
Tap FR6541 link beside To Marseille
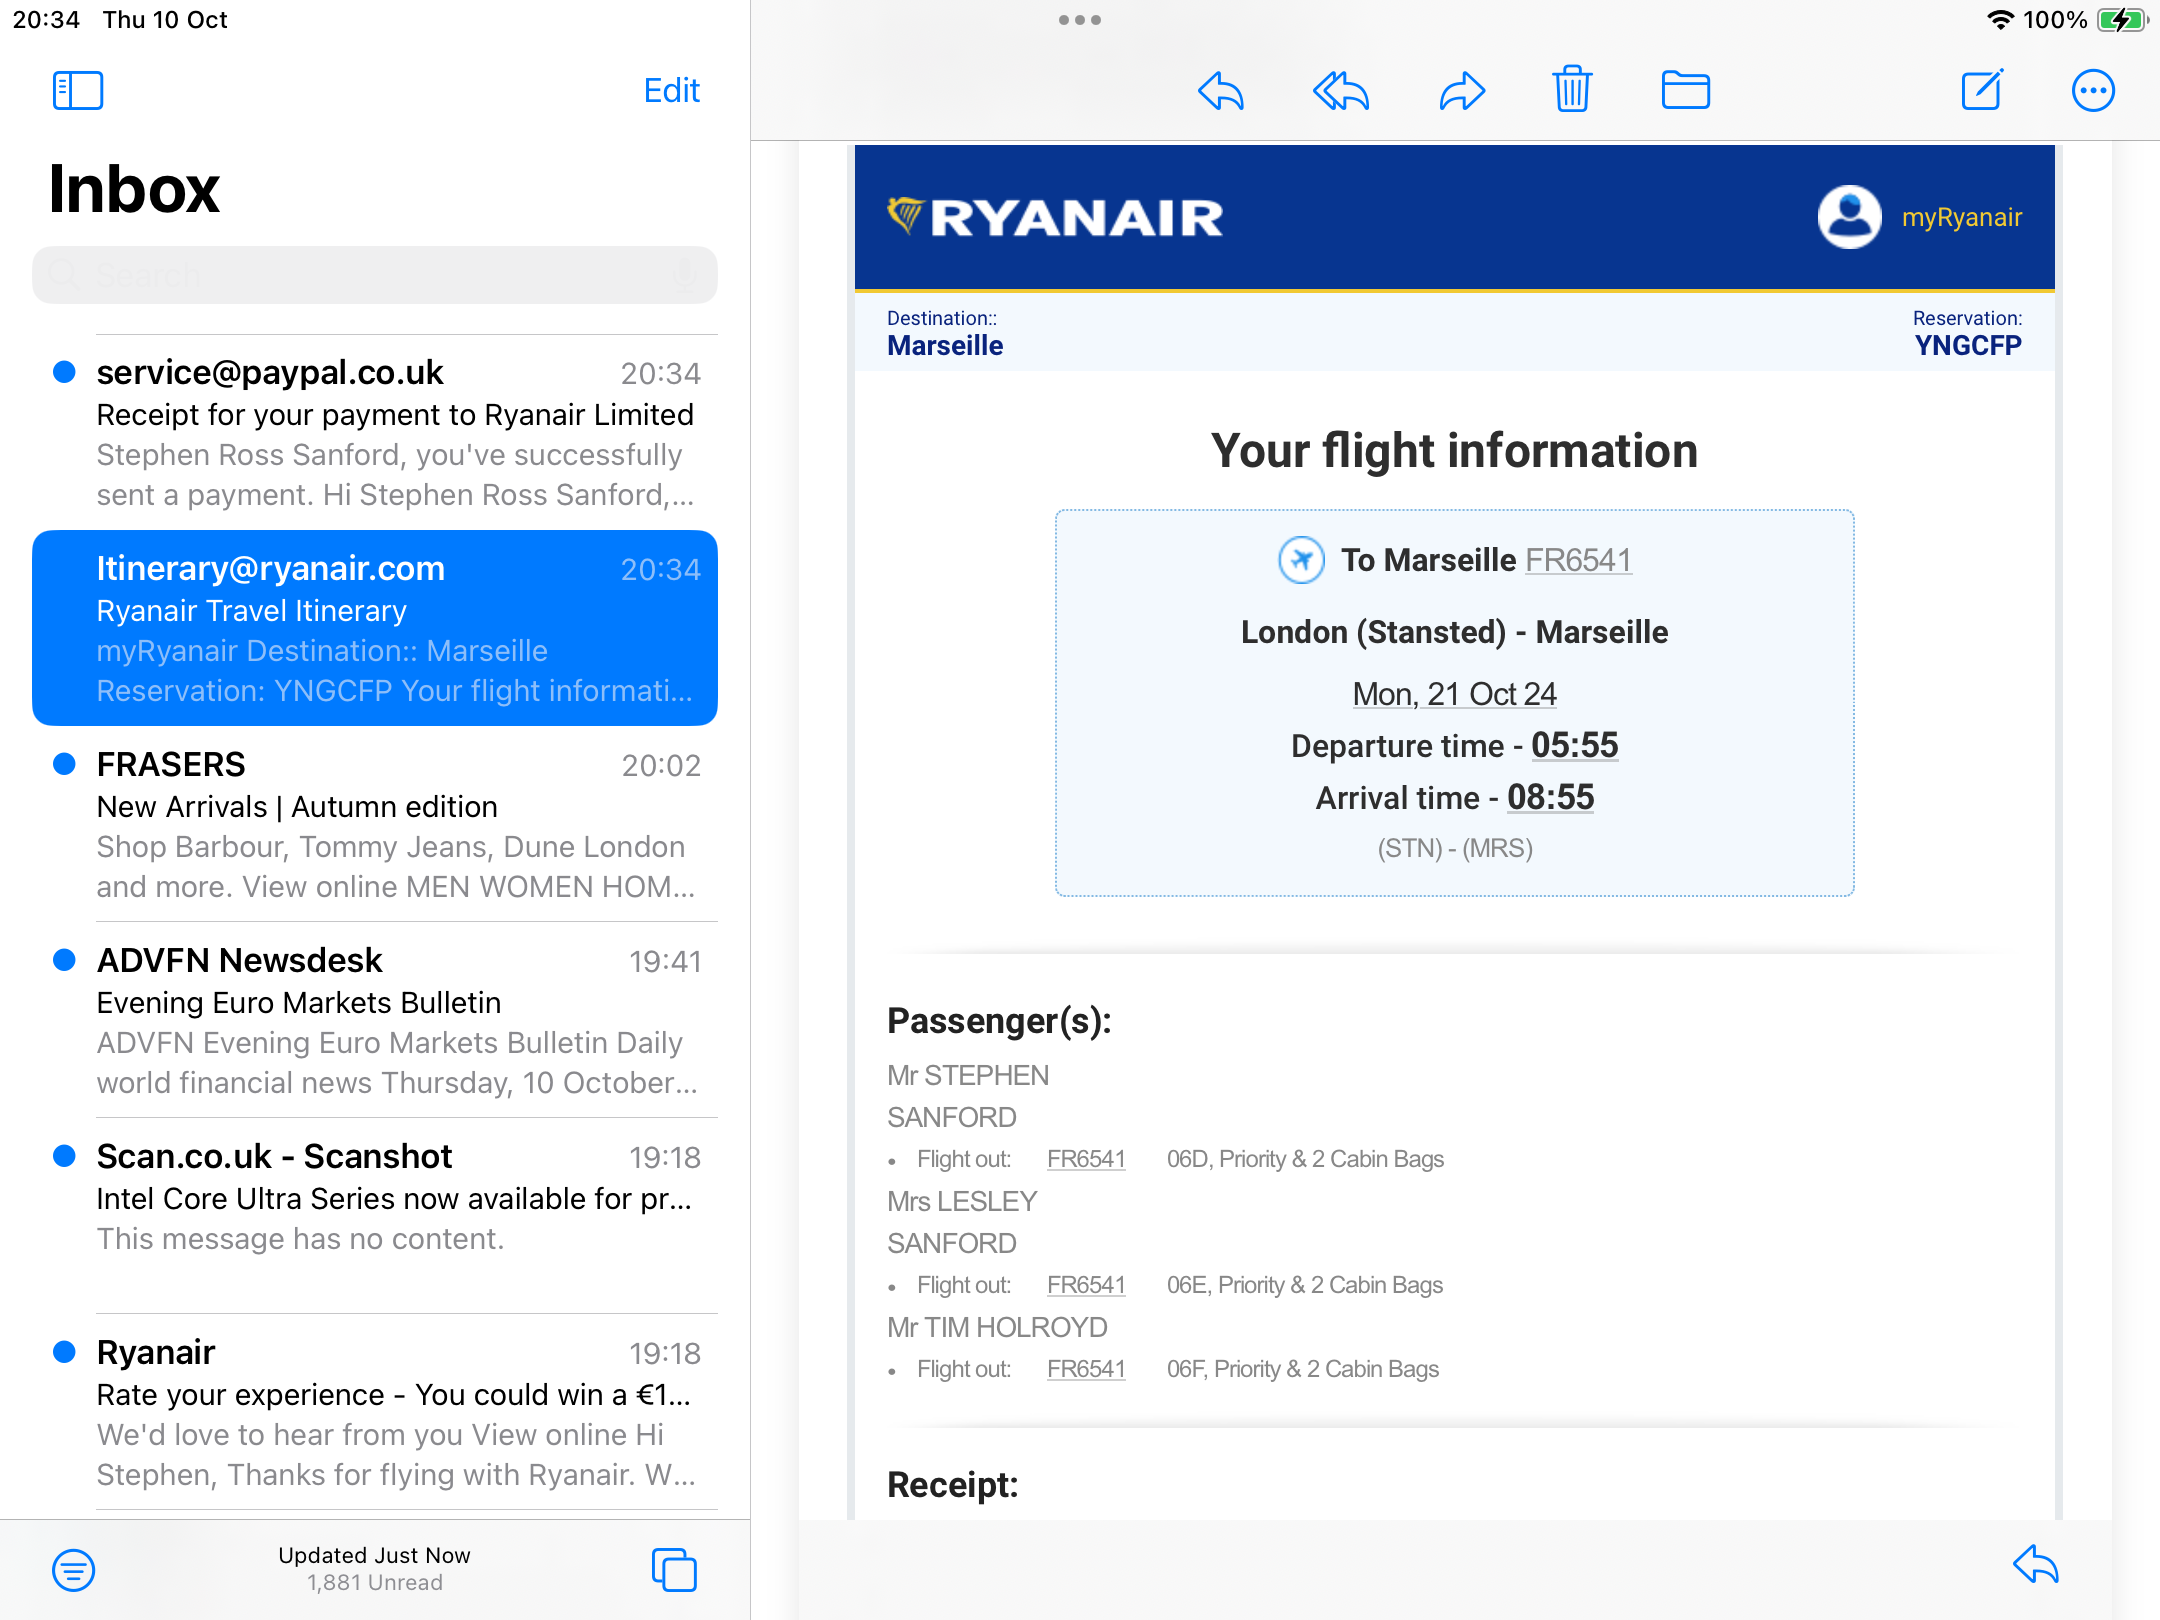1578,560
